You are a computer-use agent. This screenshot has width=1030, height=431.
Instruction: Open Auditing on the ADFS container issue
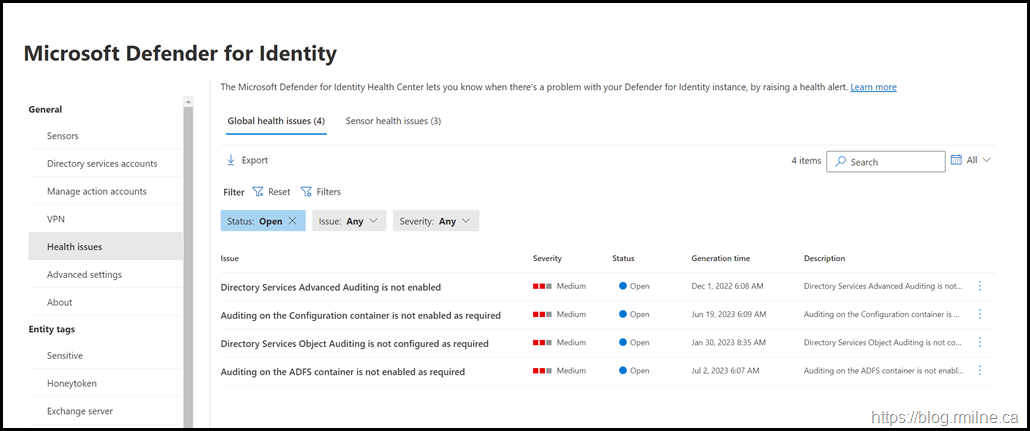pyautogui.click(x=342, y=372)
